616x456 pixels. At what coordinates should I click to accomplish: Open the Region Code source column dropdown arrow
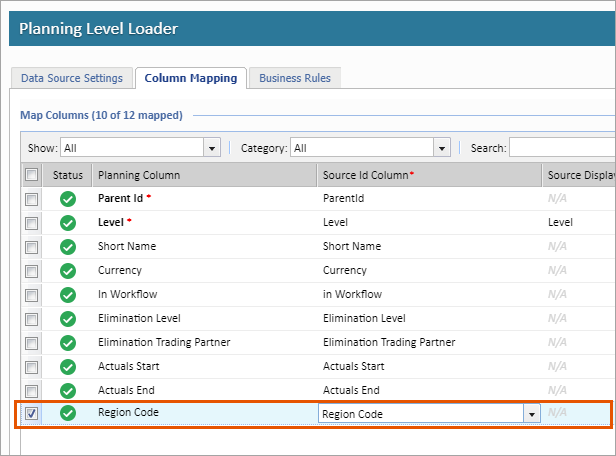[532, 414]
